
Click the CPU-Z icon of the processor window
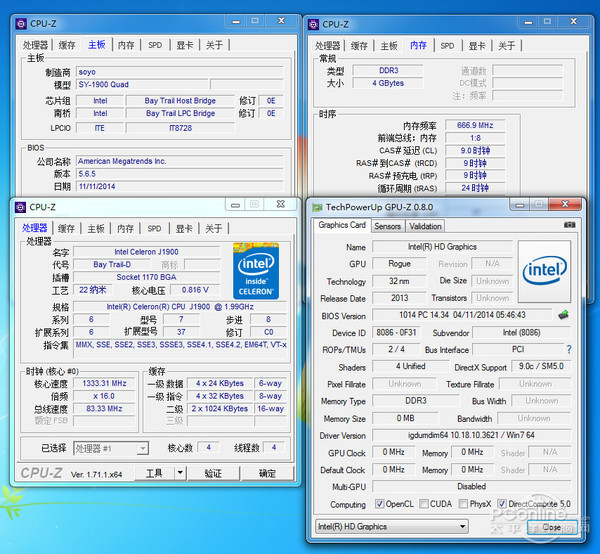point(20,207)
